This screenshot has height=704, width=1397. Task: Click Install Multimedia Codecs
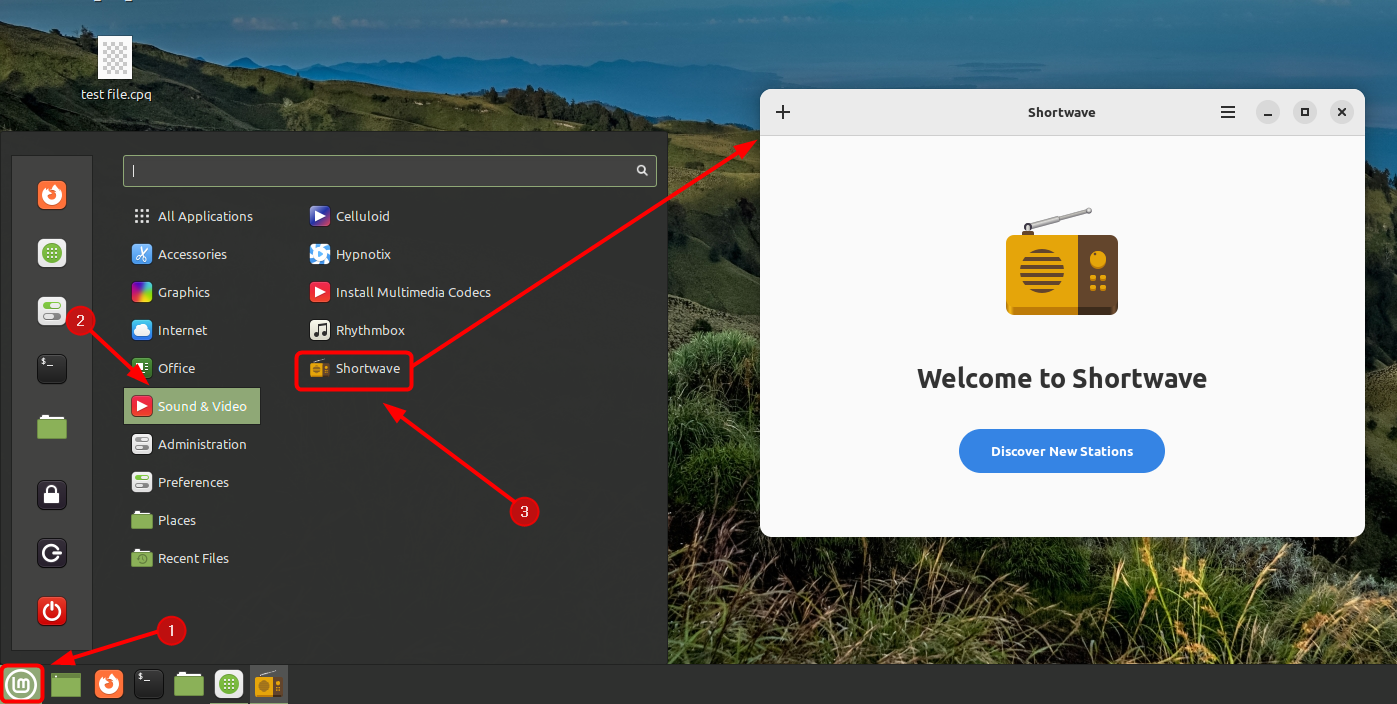point(401,292)
